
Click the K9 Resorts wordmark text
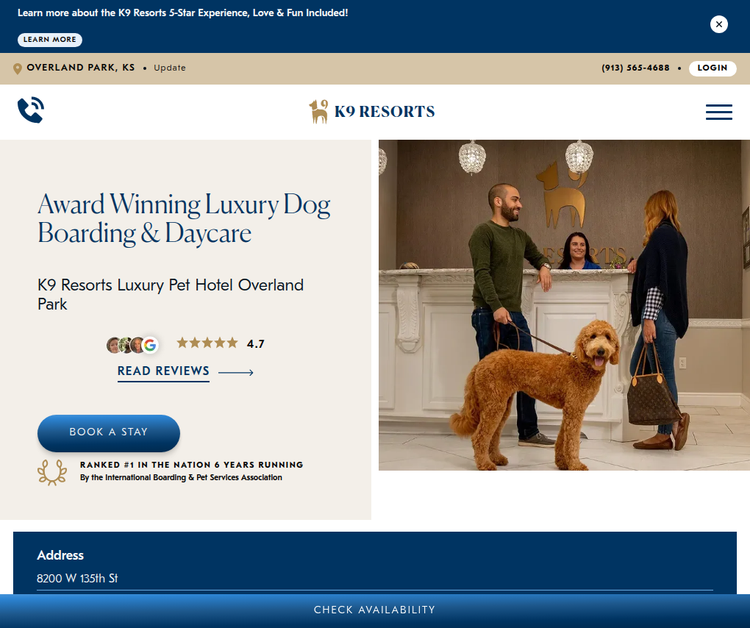385,111
